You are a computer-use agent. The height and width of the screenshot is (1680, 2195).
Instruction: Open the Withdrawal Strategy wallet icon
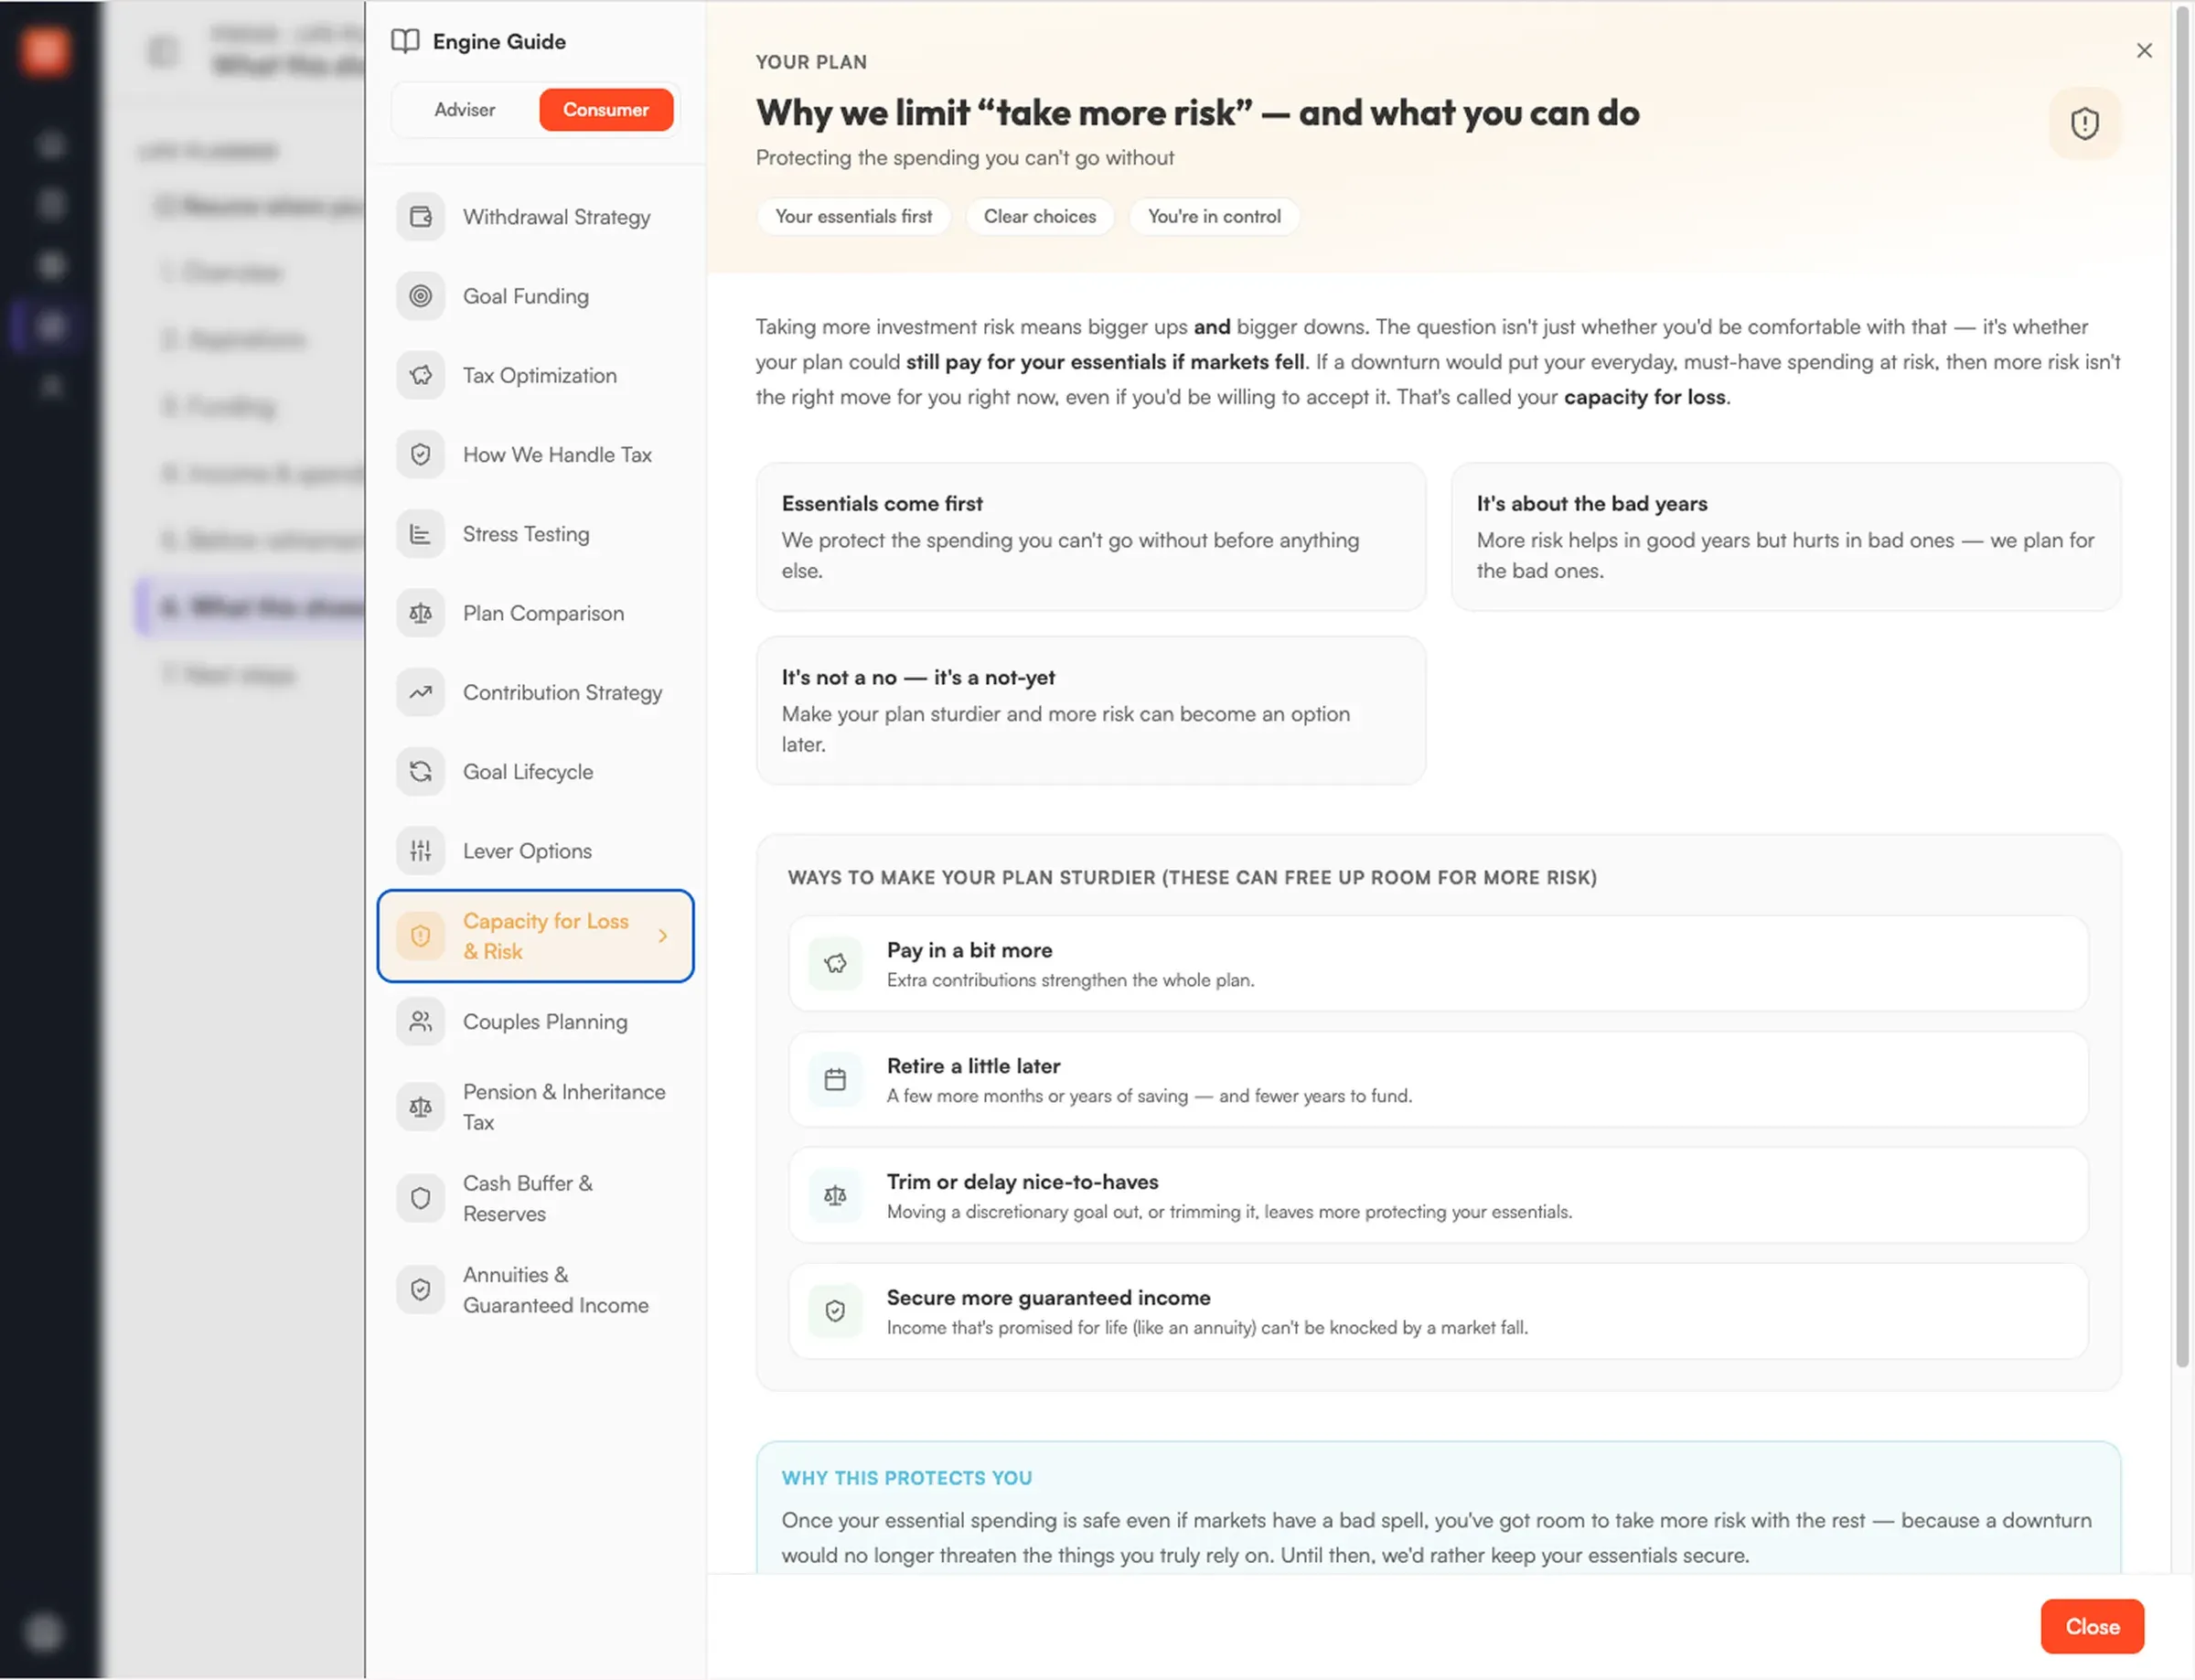420,217
